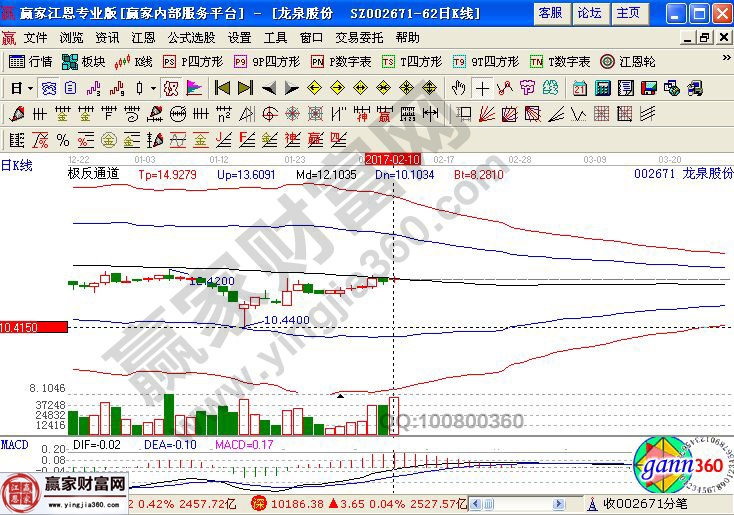Click the K线 chart toolbar button
The height and width of the screenshot is (515, 734).
tap(137, 61)
